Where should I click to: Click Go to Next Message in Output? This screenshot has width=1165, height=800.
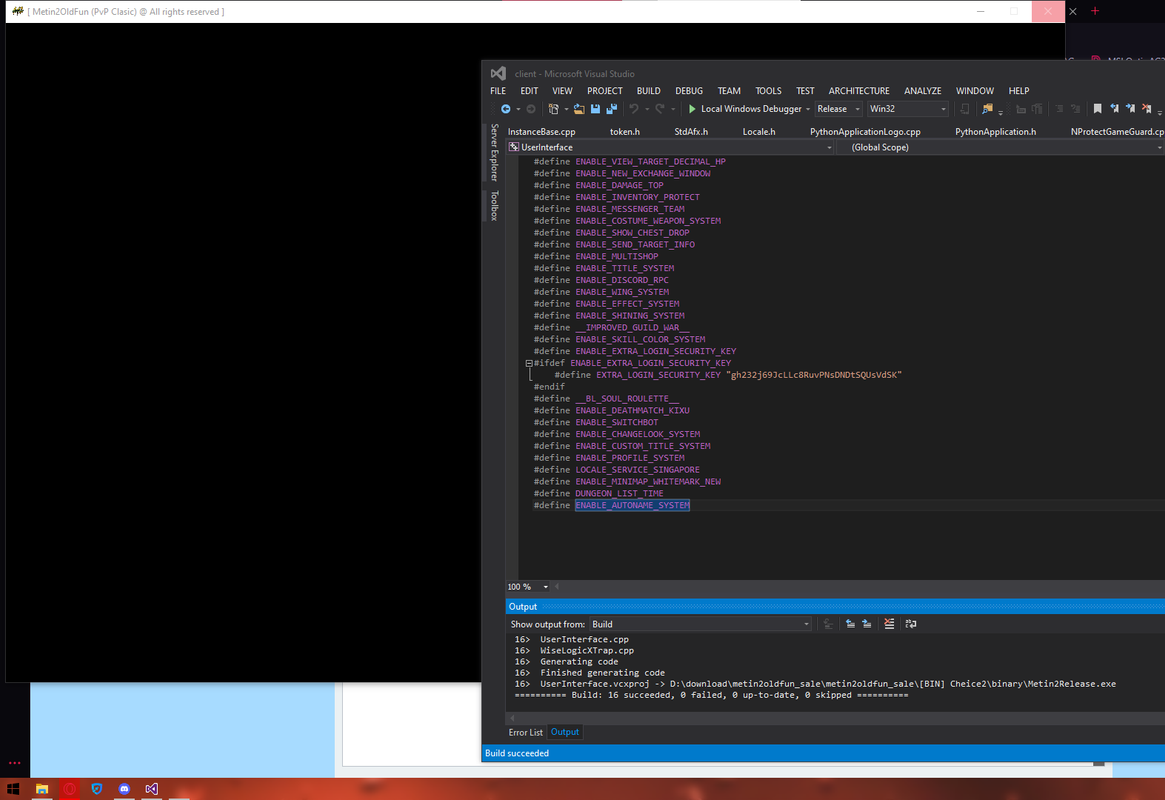point(867,624)
